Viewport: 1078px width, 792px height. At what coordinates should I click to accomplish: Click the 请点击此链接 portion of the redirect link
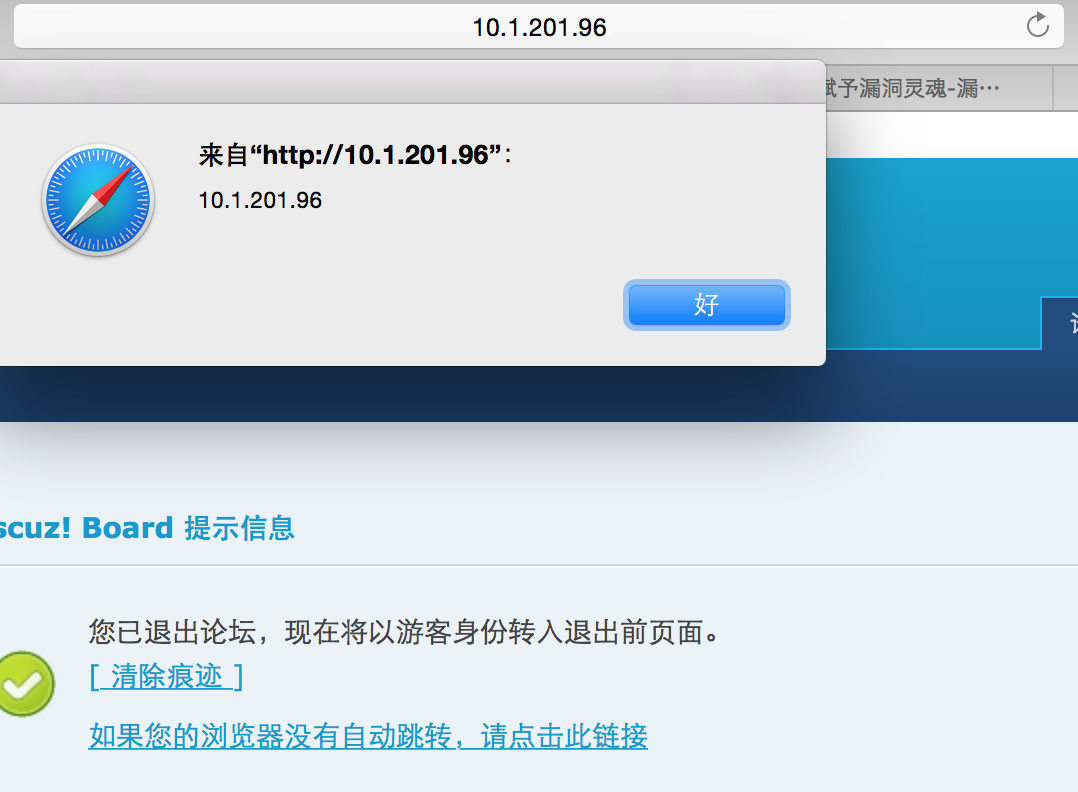[564, 736]
